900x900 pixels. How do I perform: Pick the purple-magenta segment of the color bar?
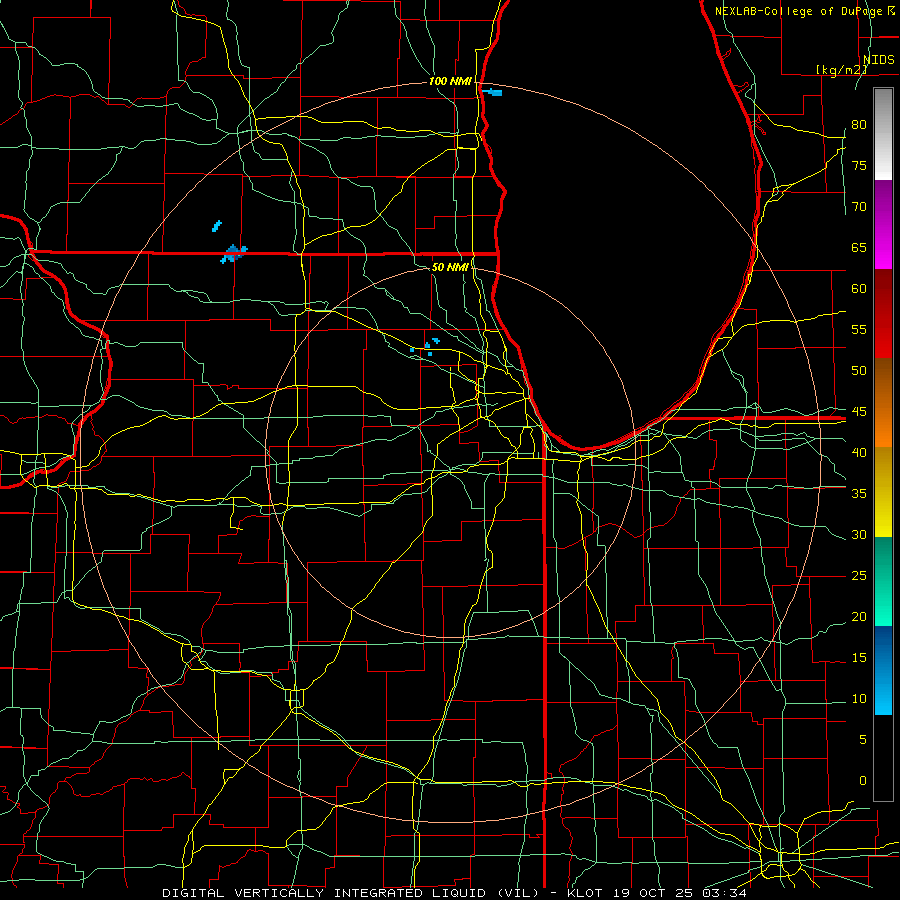click(x=883, y=224)
